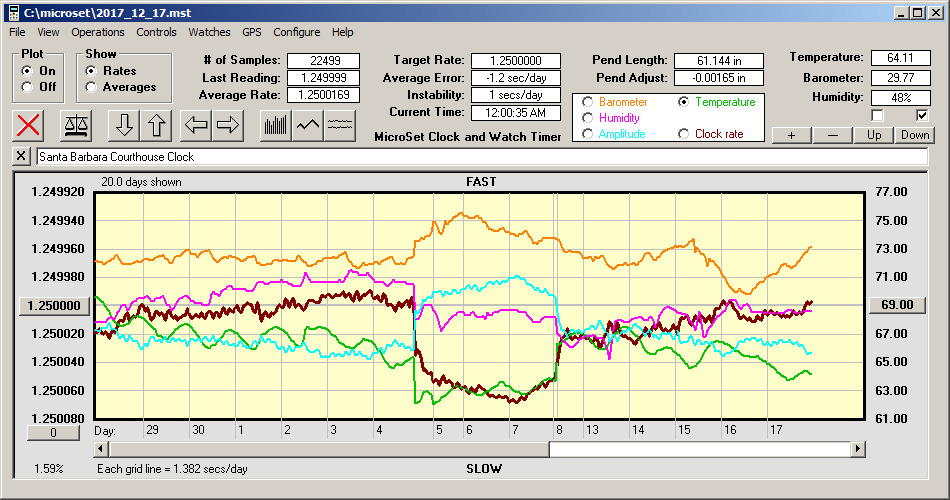This screenshot has height=500, width=950.
Task: Click 'Each grid line = 1.382 secs/day' text
Action: pos(172,468)
